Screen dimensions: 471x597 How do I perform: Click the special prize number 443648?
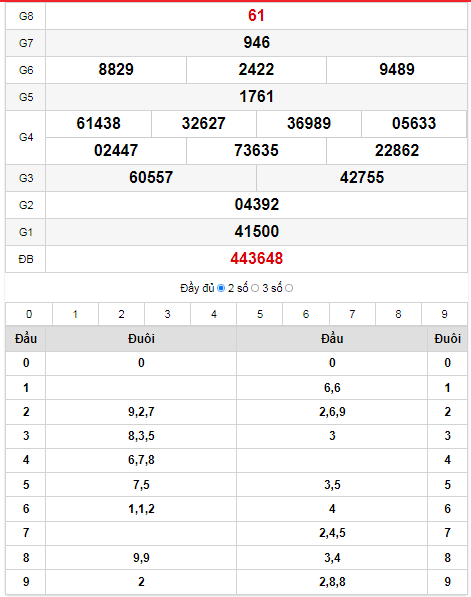[x=257, y=259]
